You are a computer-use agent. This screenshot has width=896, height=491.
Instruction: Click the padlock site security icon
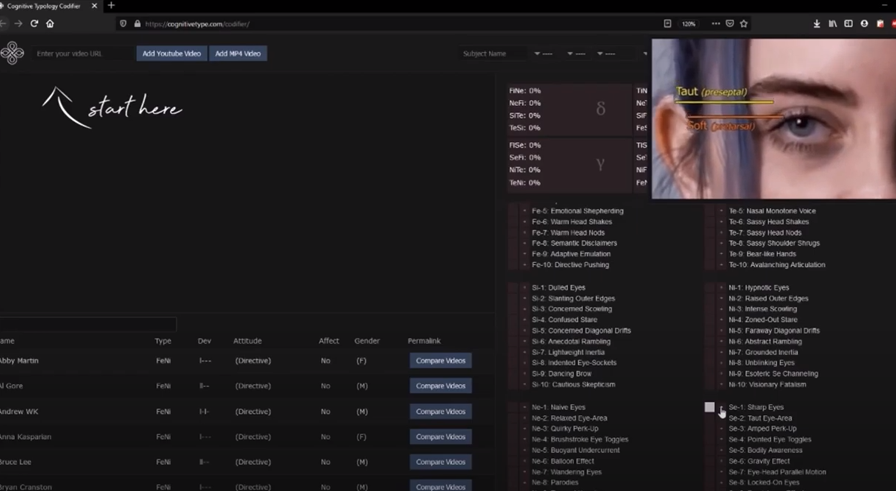tap(137, 24)
